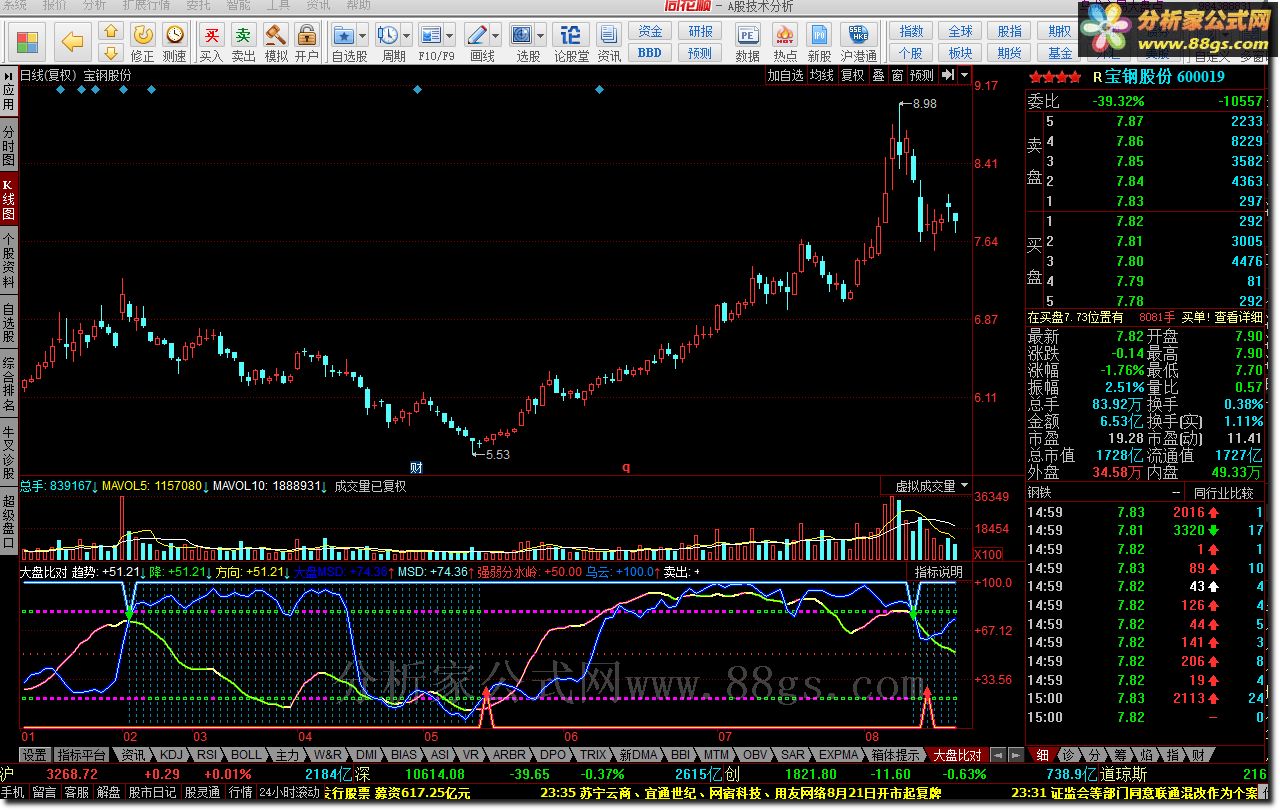Switch to the RSI indicator tab
This screenshot has width=1280, height=810.
pos(206,755)
